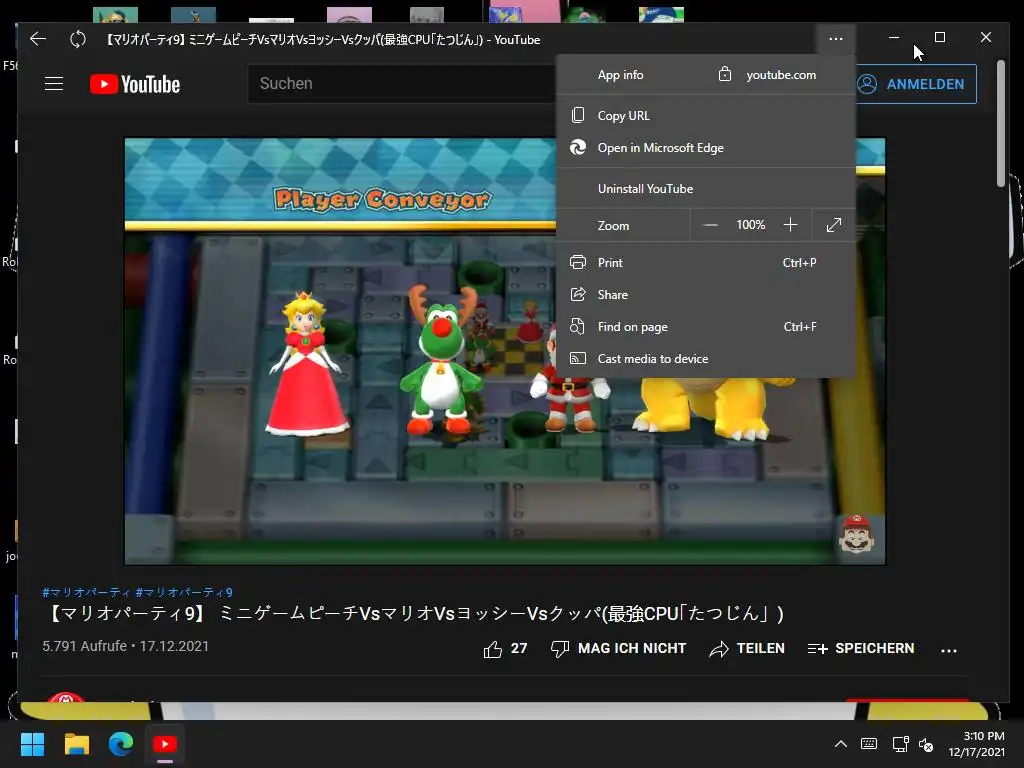Viewport: 1024px width, 768px height.
Task: Choose Share in the menu
Action: 705,295
